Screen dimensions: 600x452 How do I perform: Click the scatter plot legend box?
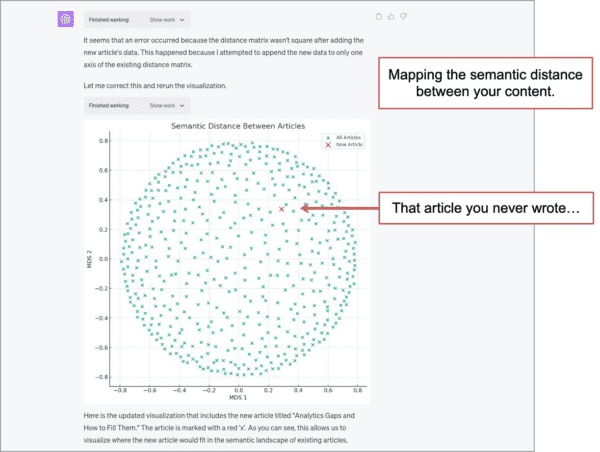(x=343, y=141)
